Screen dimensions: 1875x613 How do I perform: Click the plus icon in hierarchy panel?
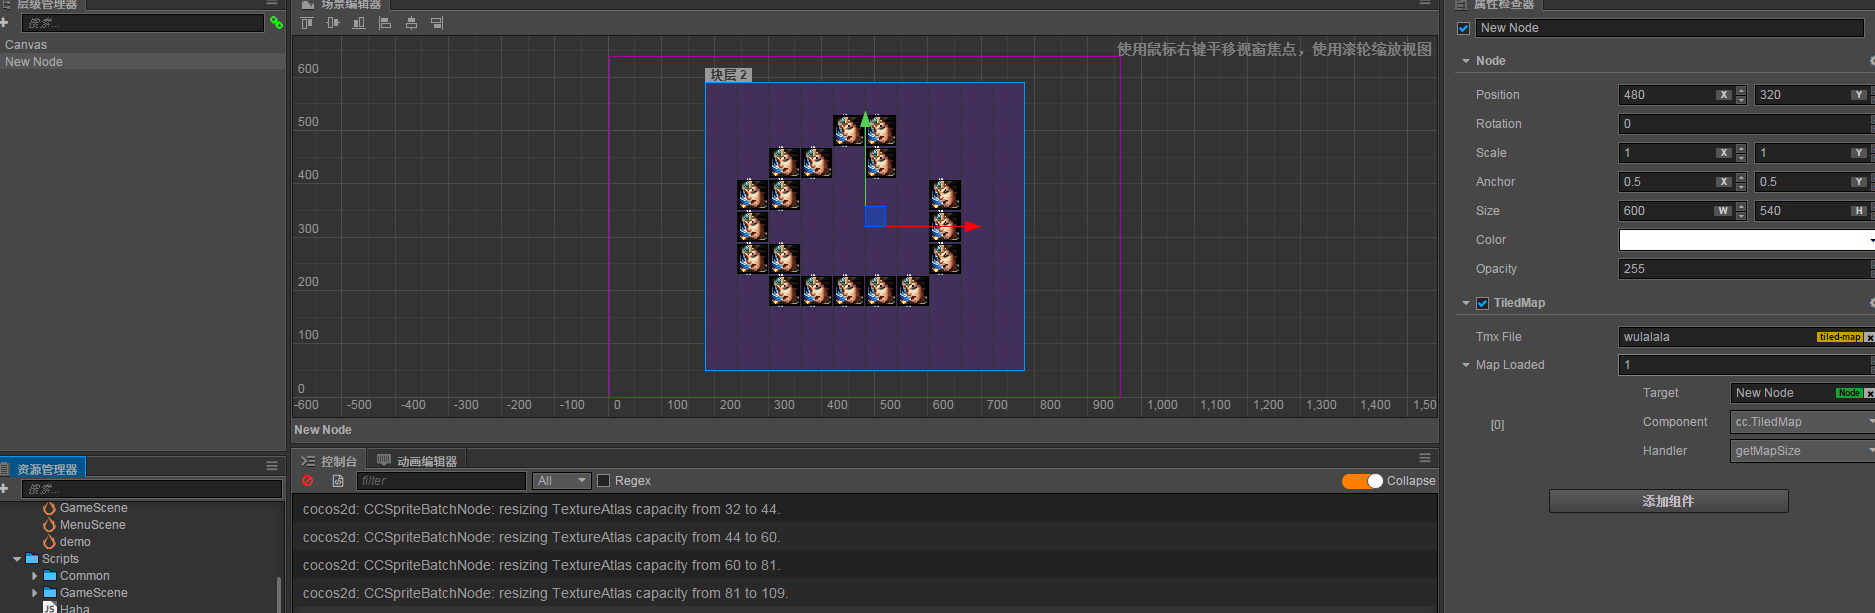click(x=4, y=22)
